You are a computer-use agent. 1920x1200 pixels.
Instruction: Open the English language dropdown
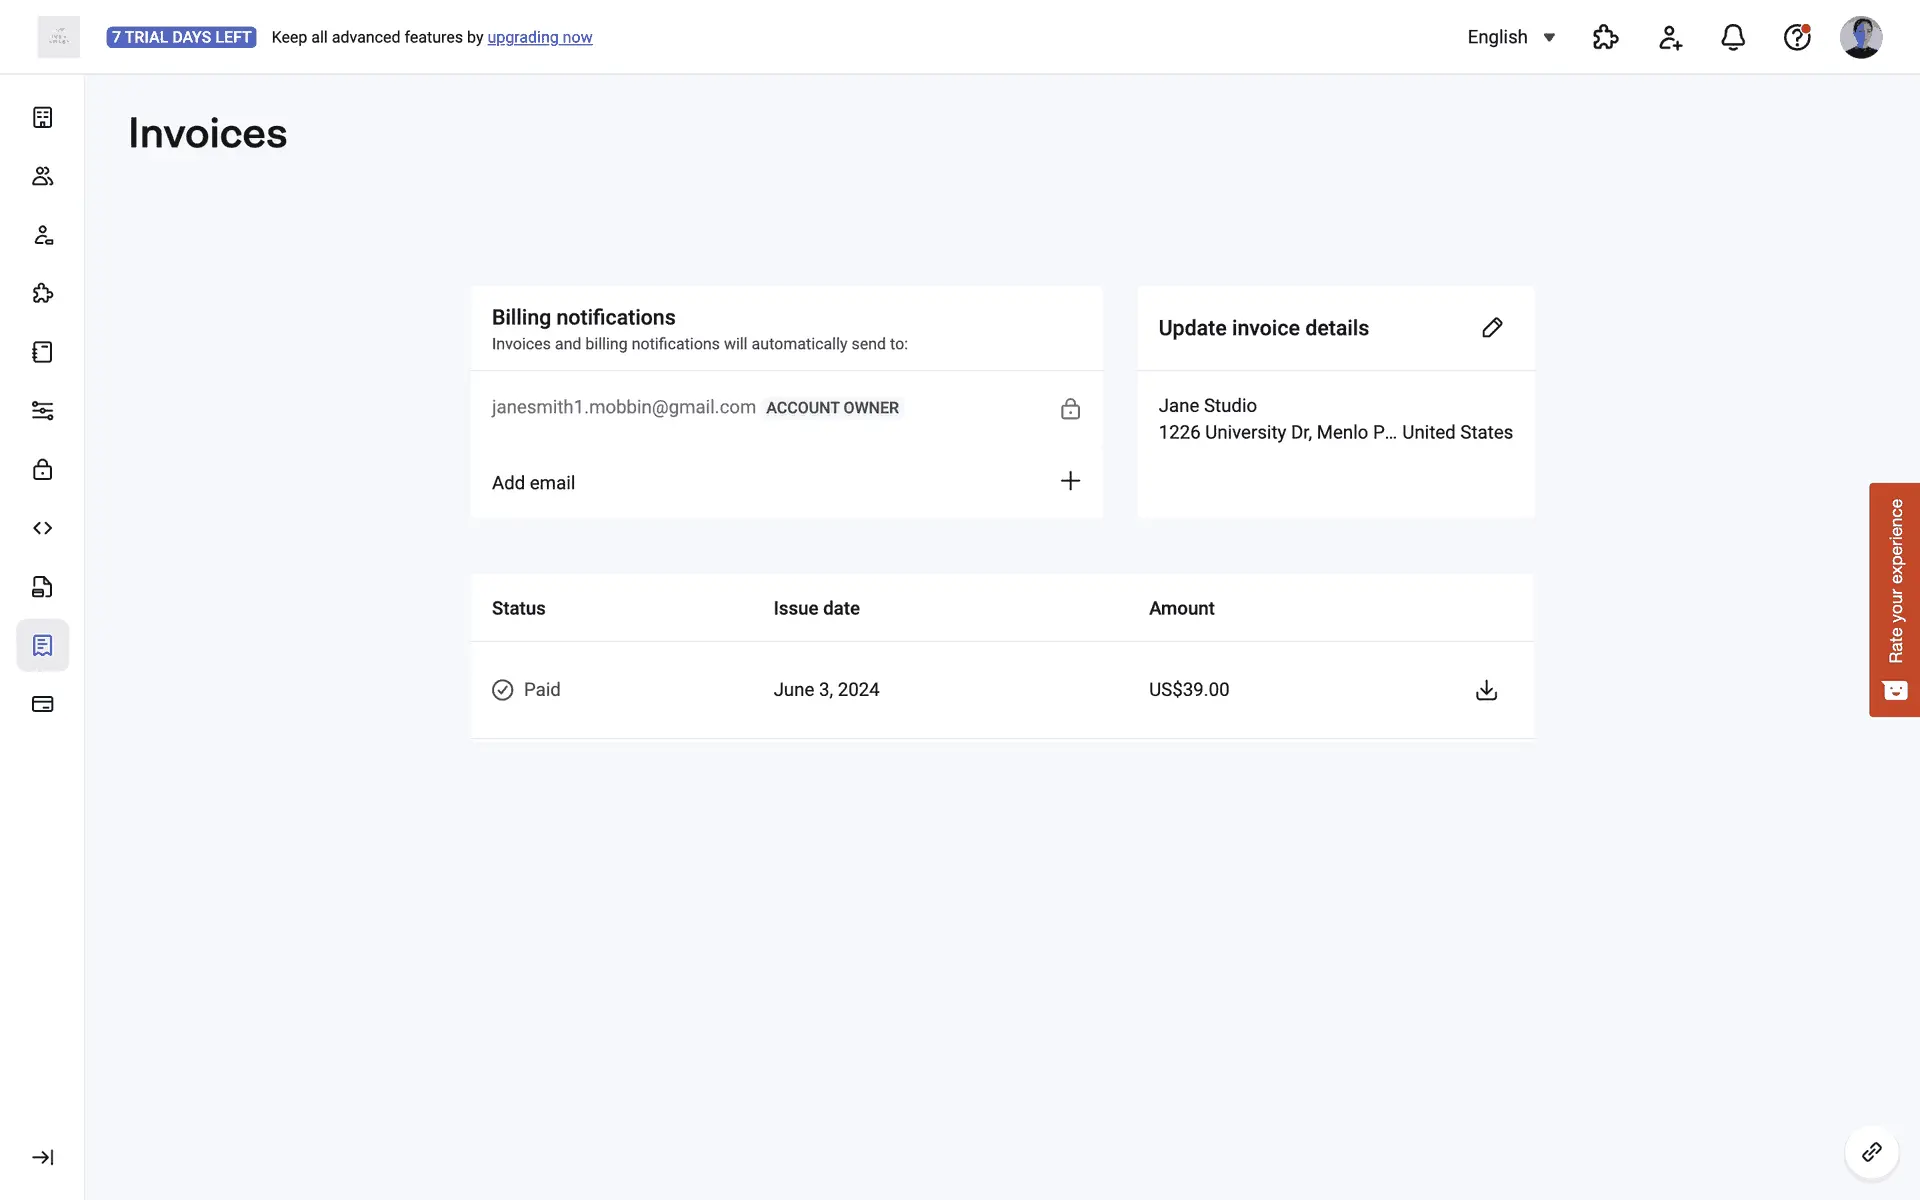pyautogui.click(x=1511, y=37)
